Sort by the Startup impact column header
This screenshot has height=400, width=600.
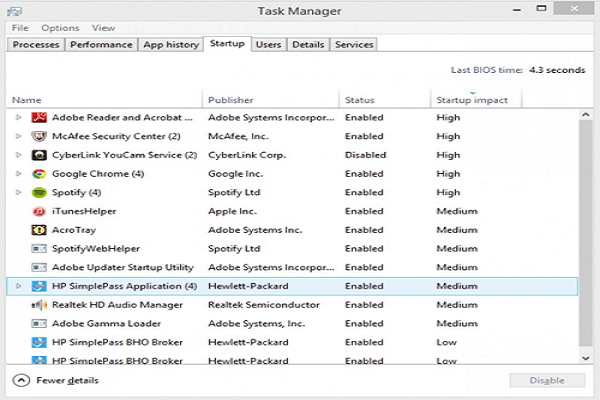click(x=472, y=100)
